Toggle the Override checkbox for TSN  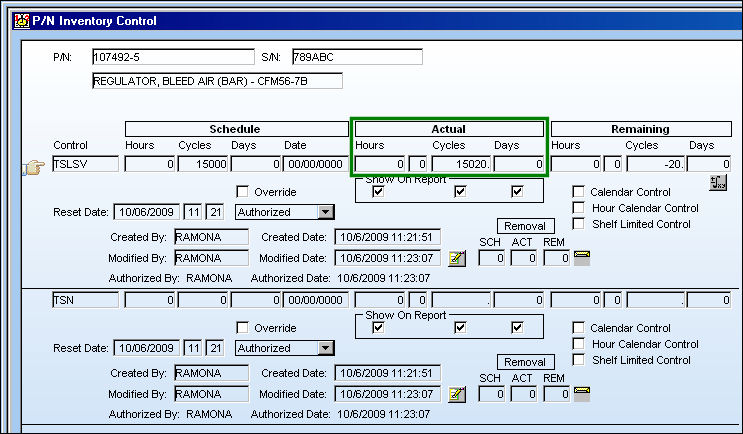[242, 327]
